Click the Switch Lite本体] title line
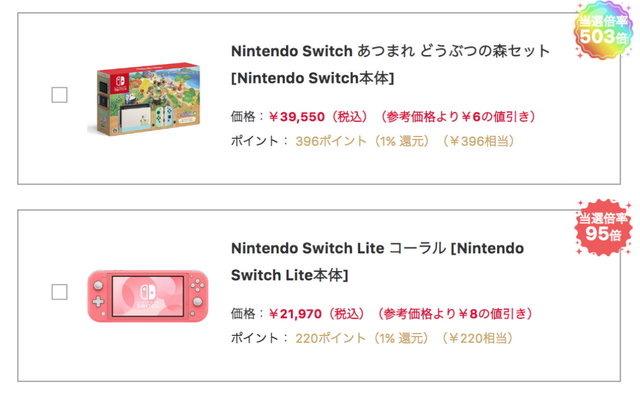 coord(291,275)
